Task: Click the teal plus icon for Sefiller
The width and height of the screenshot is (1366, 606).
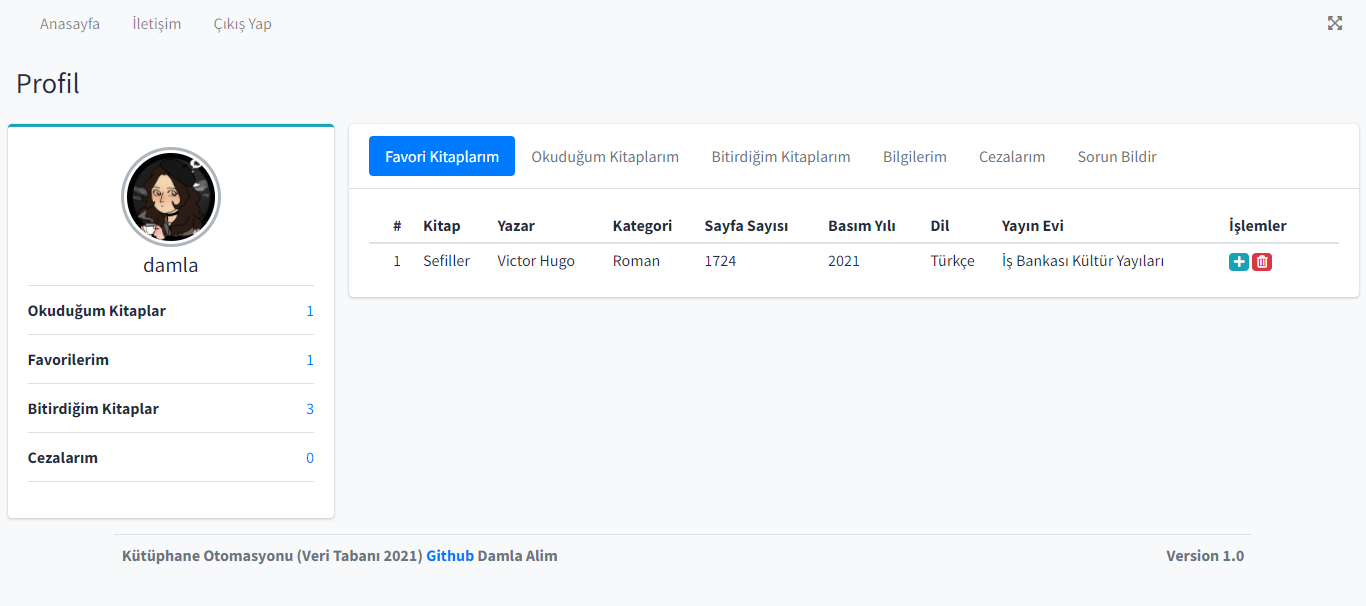Action: [x=1239, y=262]
